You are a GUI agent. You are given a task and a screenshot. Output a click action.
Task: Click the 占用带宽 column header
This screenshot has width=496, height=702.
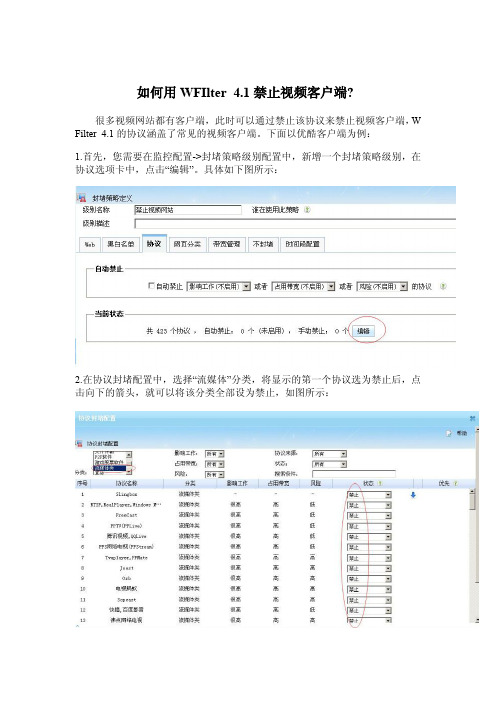[x=278, y=484]
